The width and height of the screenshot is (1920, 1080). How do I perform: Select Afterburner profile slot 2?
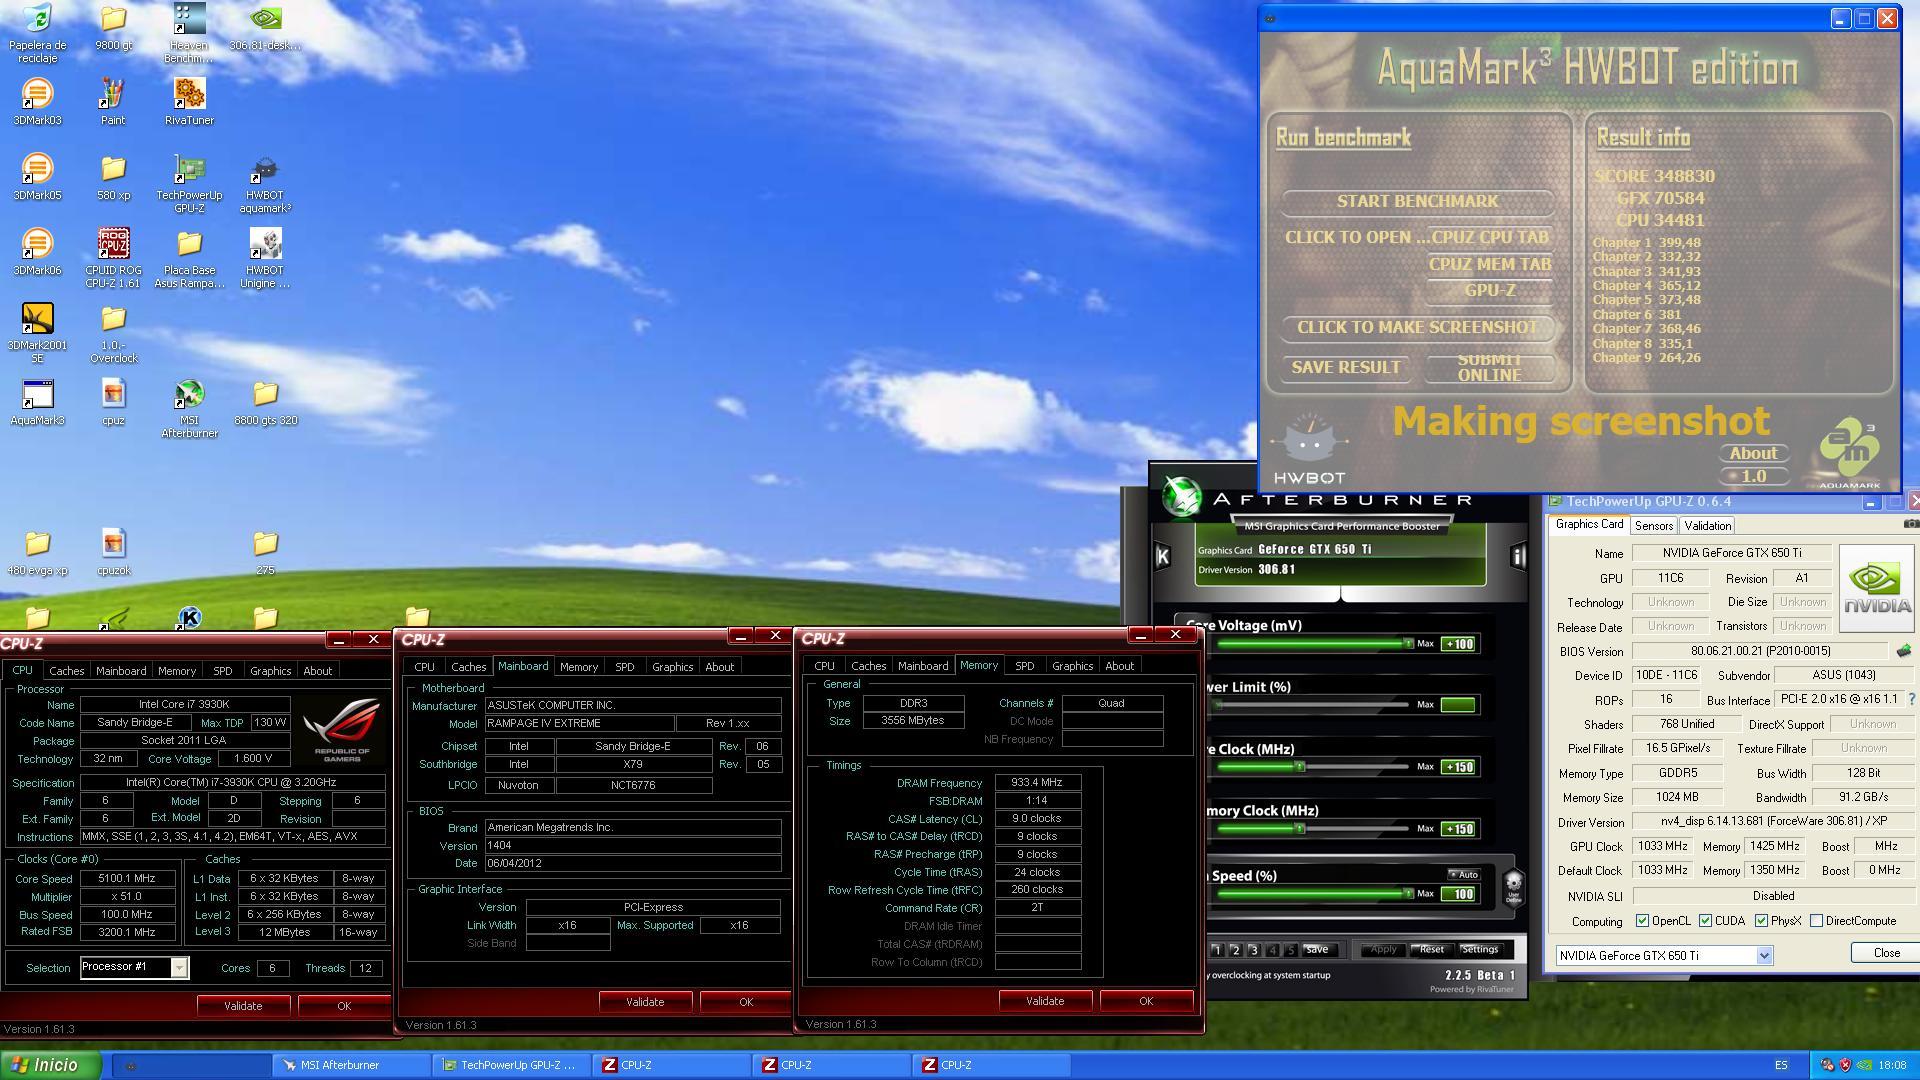tap(1236, 950)
